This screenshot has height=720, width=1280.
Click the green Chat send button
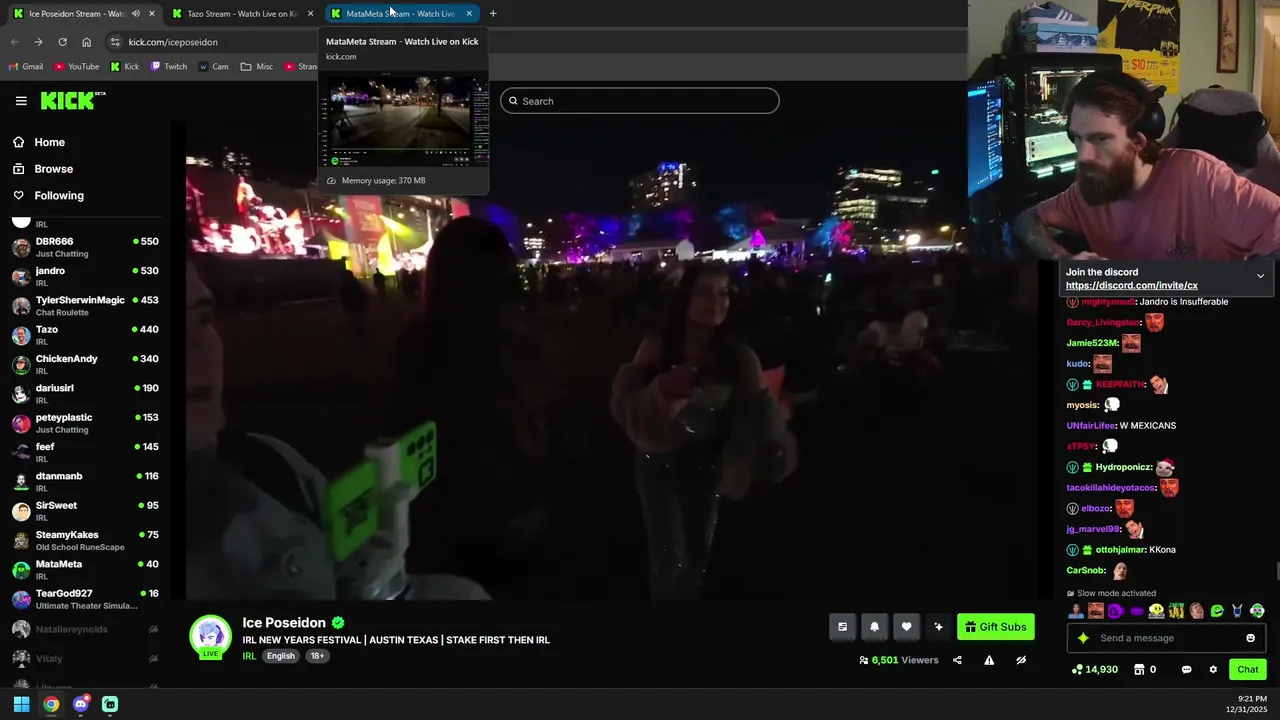tap(1248, 670)
